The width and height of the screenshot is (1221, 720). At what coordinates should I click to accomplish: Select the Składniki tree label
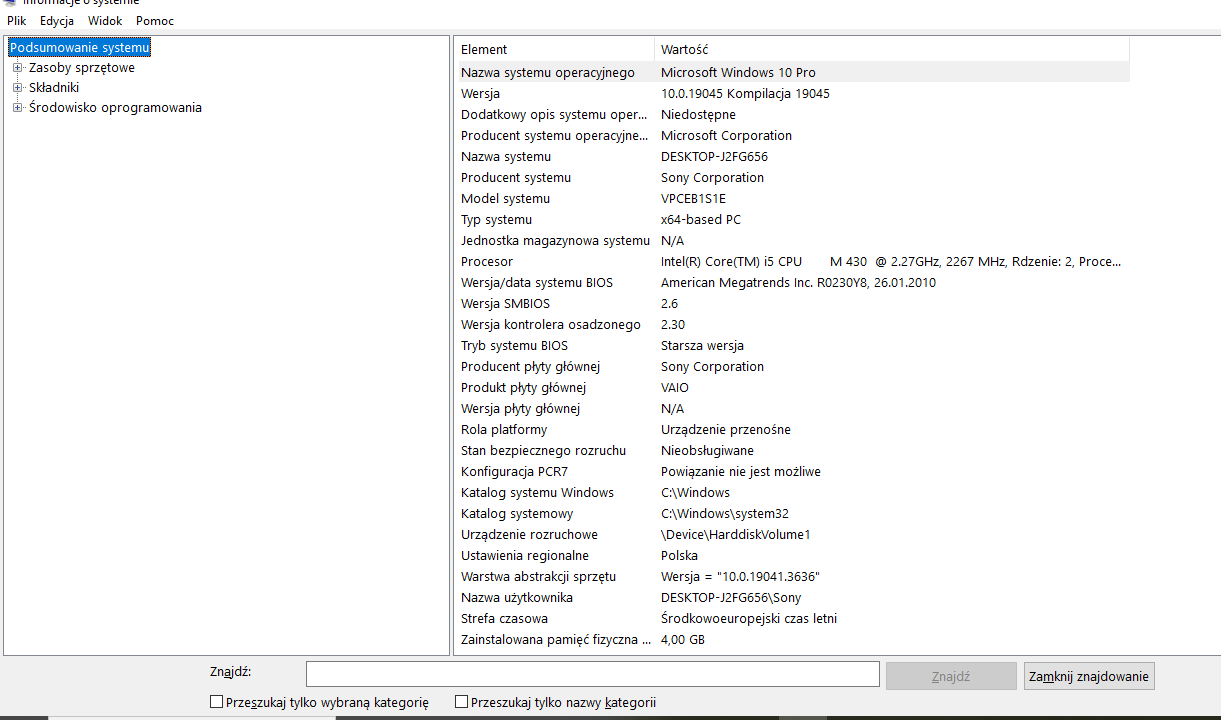(54, 88)
